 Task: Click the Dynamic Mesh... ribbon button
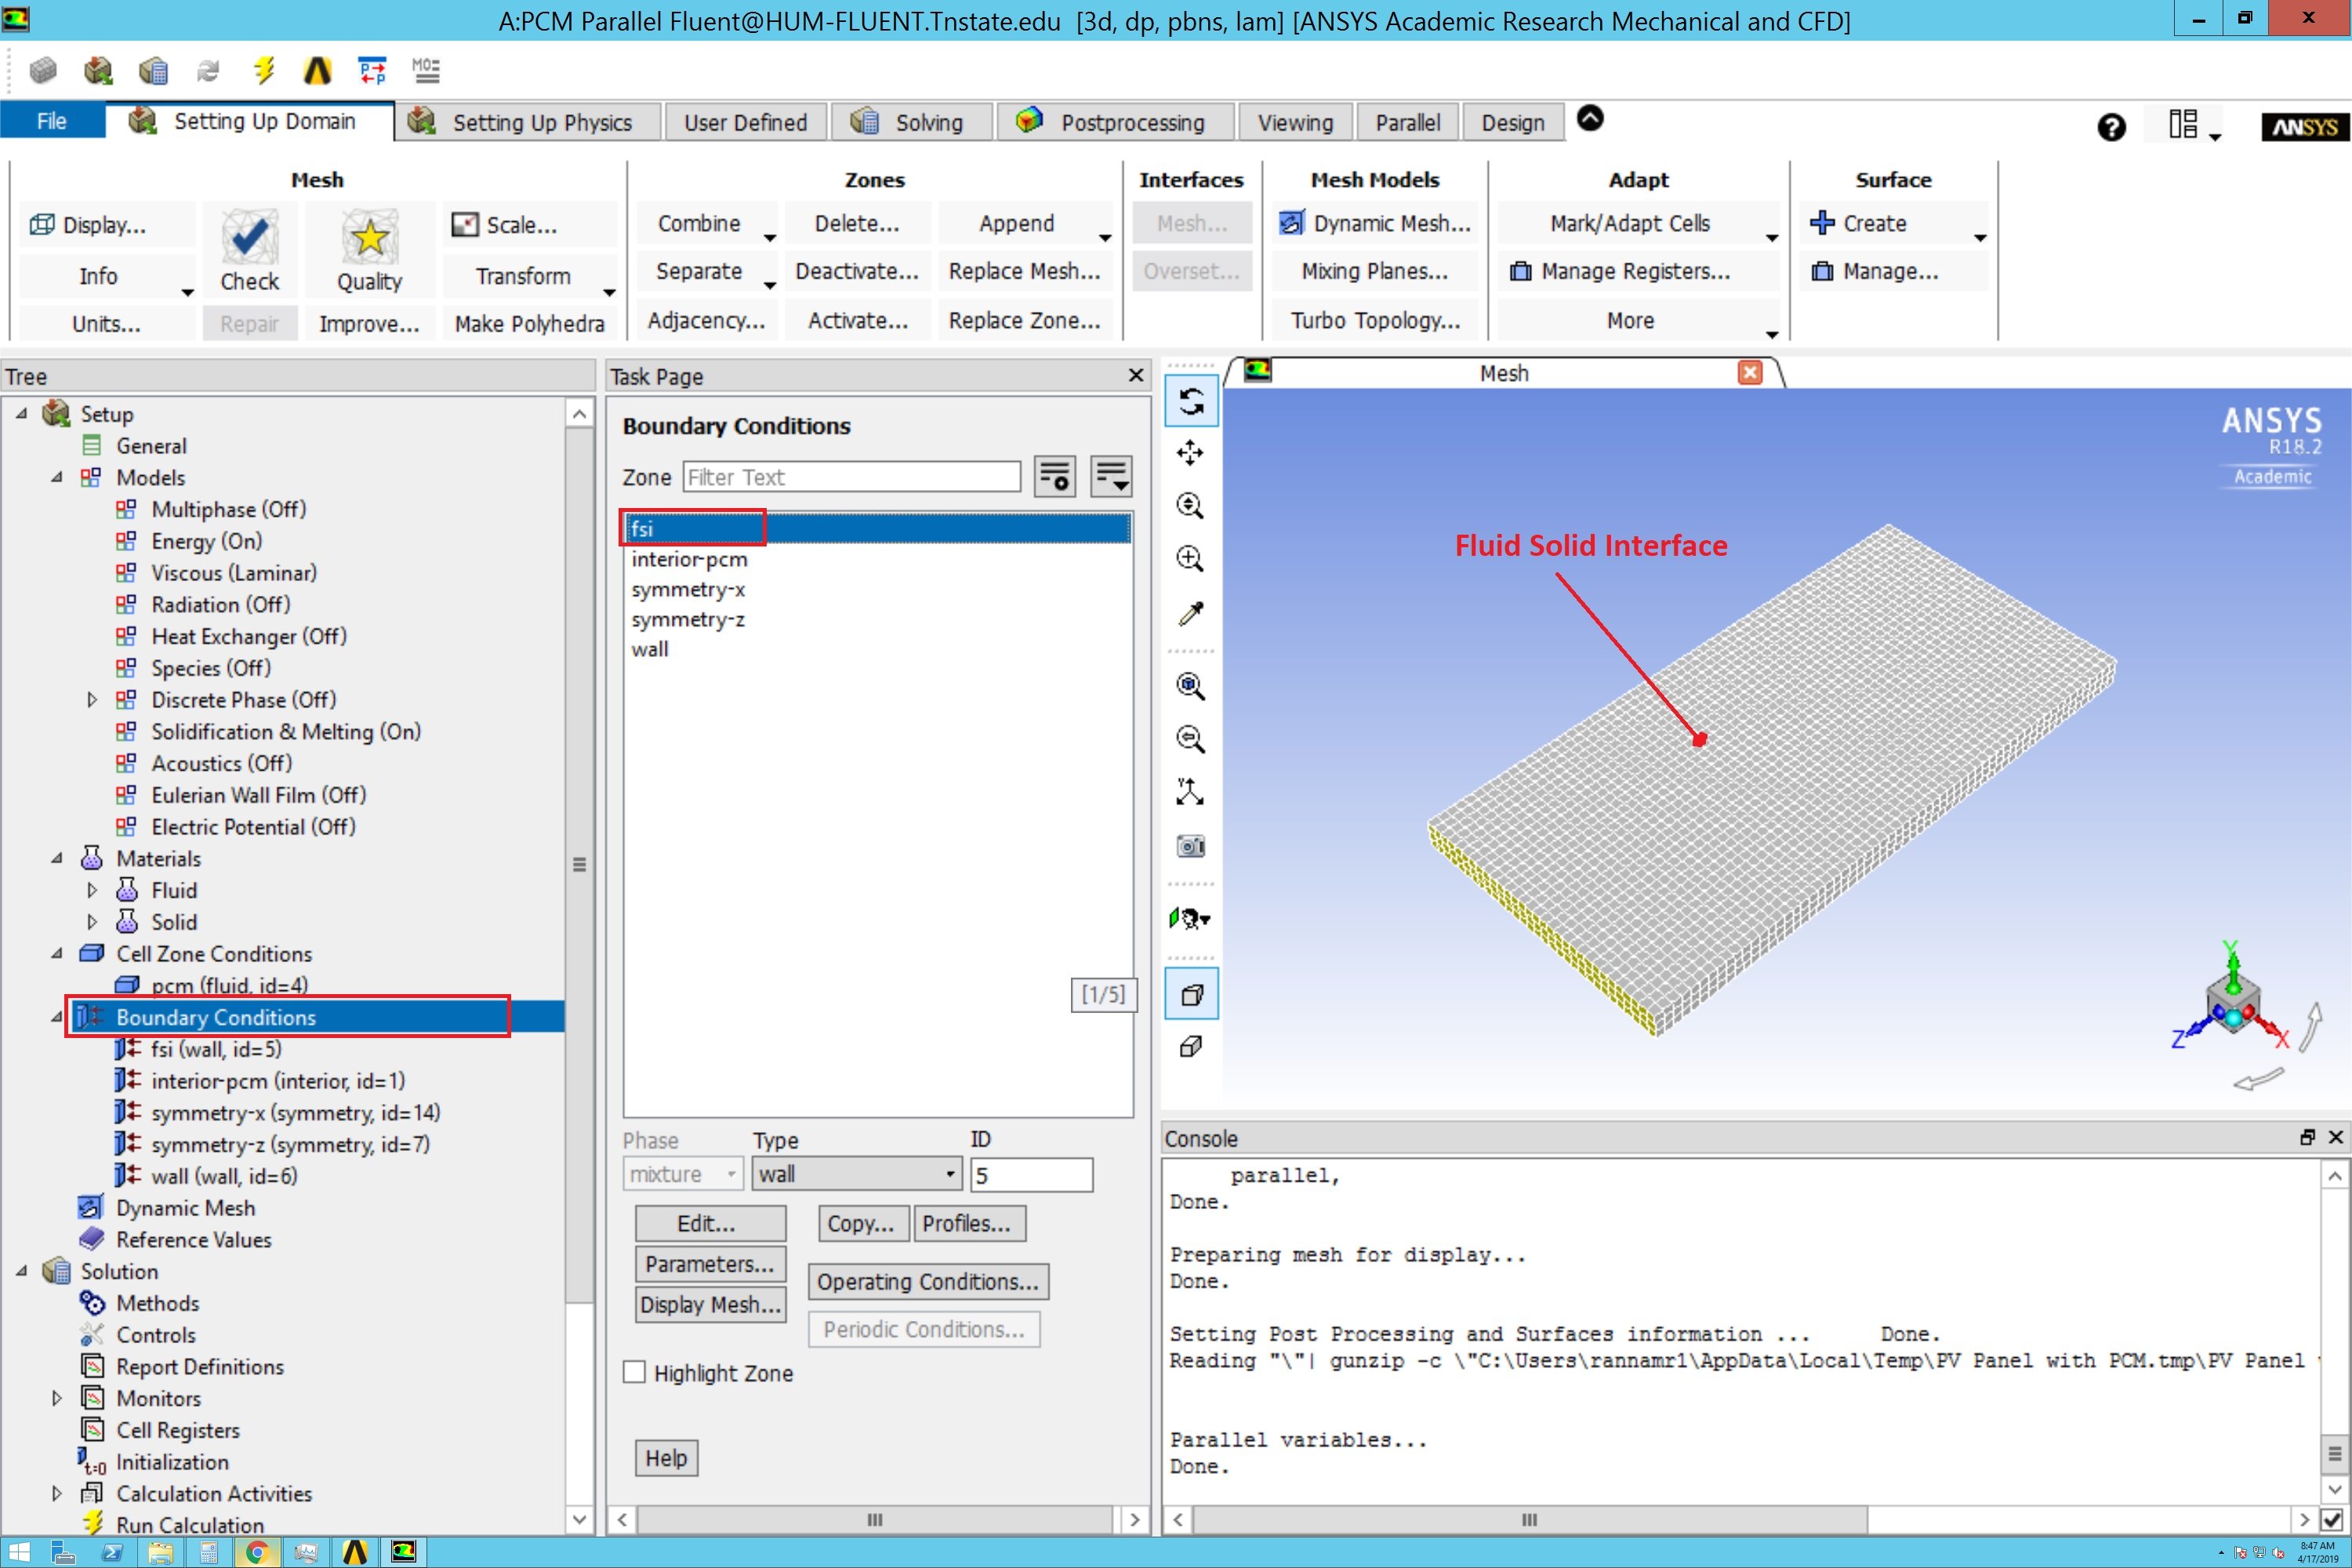tap(1375, 223)
